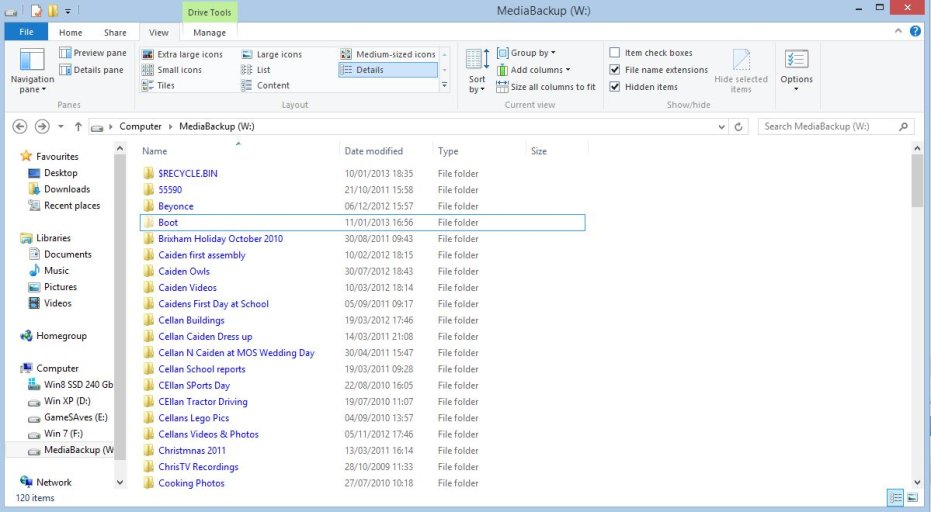Image resolution: width=931 pixels, height=512 pixels.
Task: Go up one folder level
Action: click(78, 127)
